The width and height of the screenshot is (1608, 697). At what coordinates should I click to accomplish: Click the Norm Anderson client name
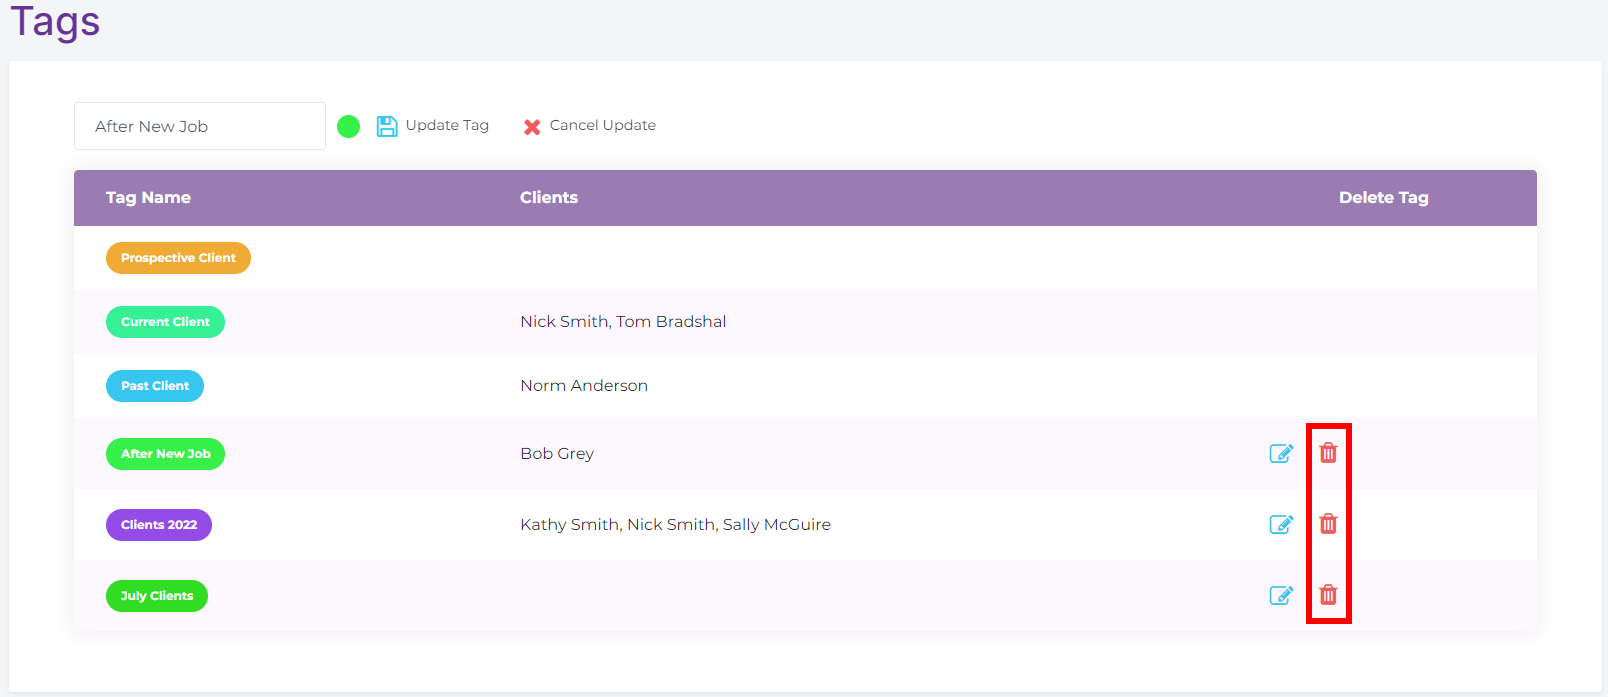[x=584, y=386]
